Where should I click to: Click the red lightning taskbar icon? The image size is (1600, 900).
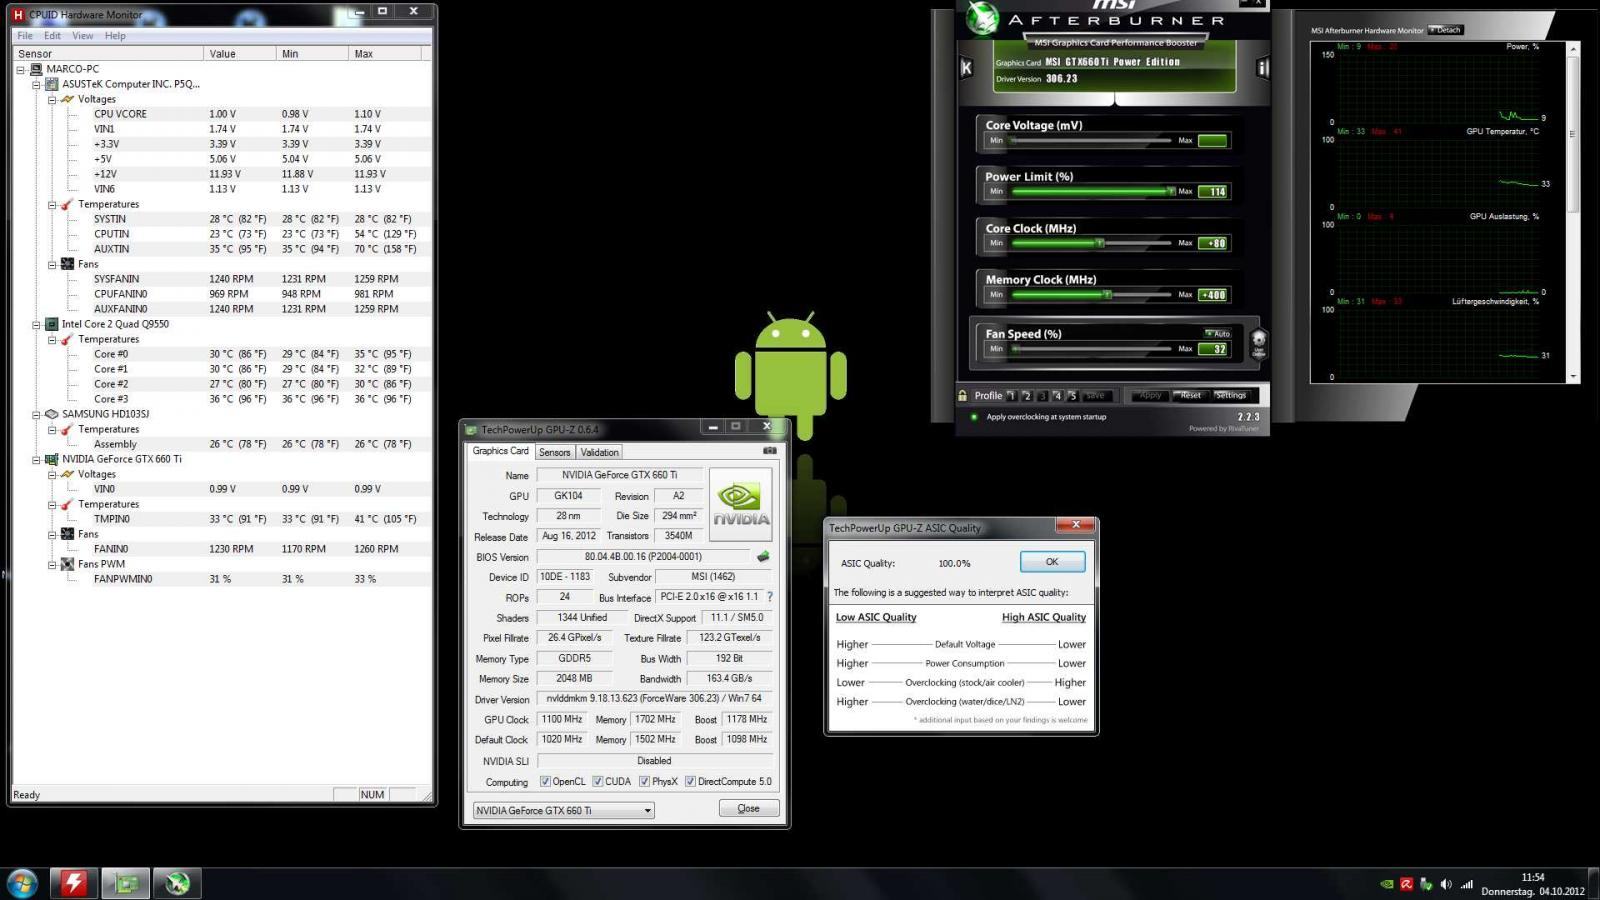(74, 883)
